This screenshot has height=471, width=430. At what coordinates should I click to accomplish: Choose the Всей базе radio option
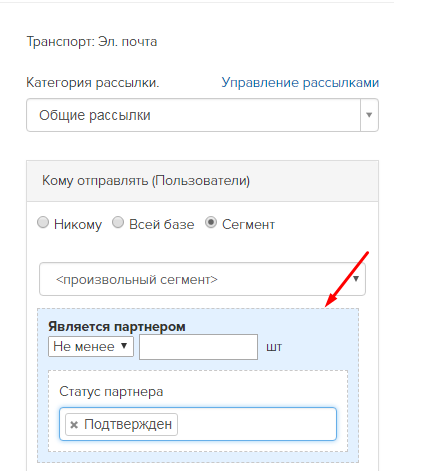[118, 222]
